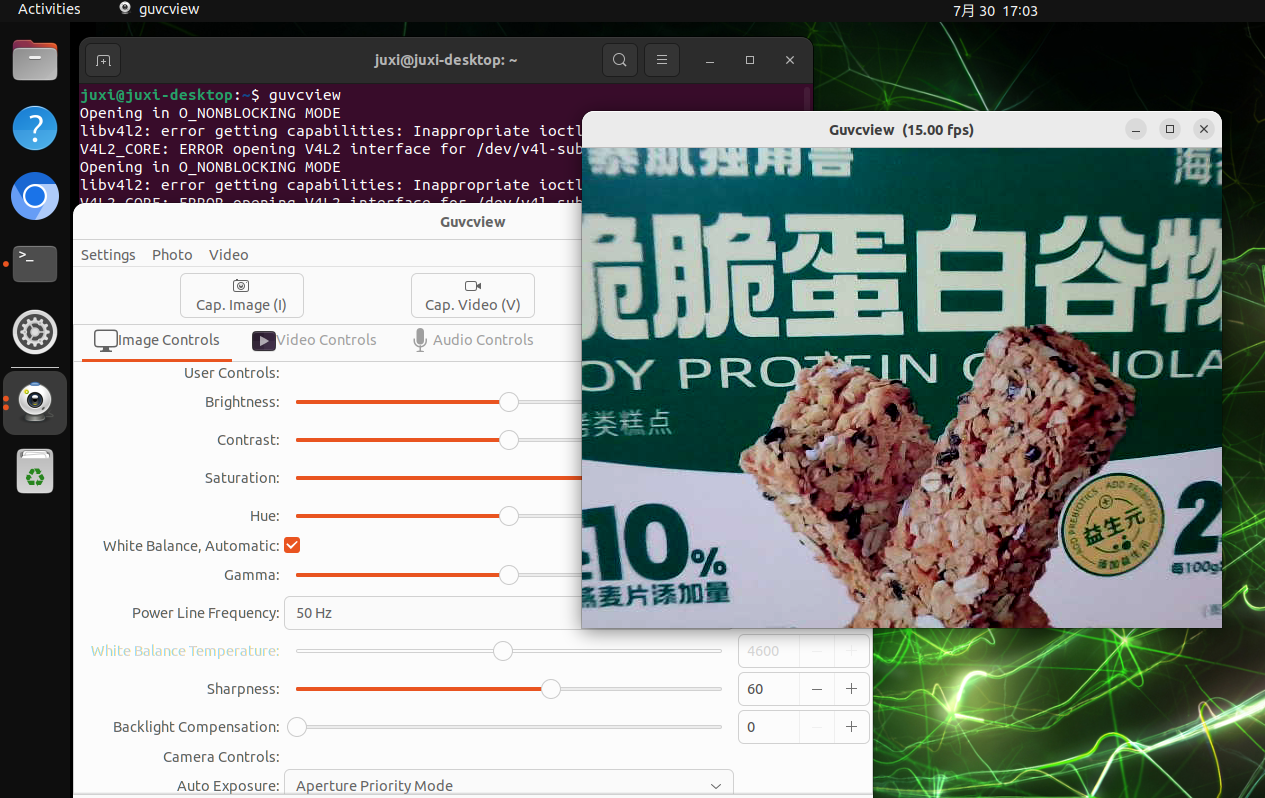
Task: Open the Auto Exposure dropdown
Action: click(509, 784)
